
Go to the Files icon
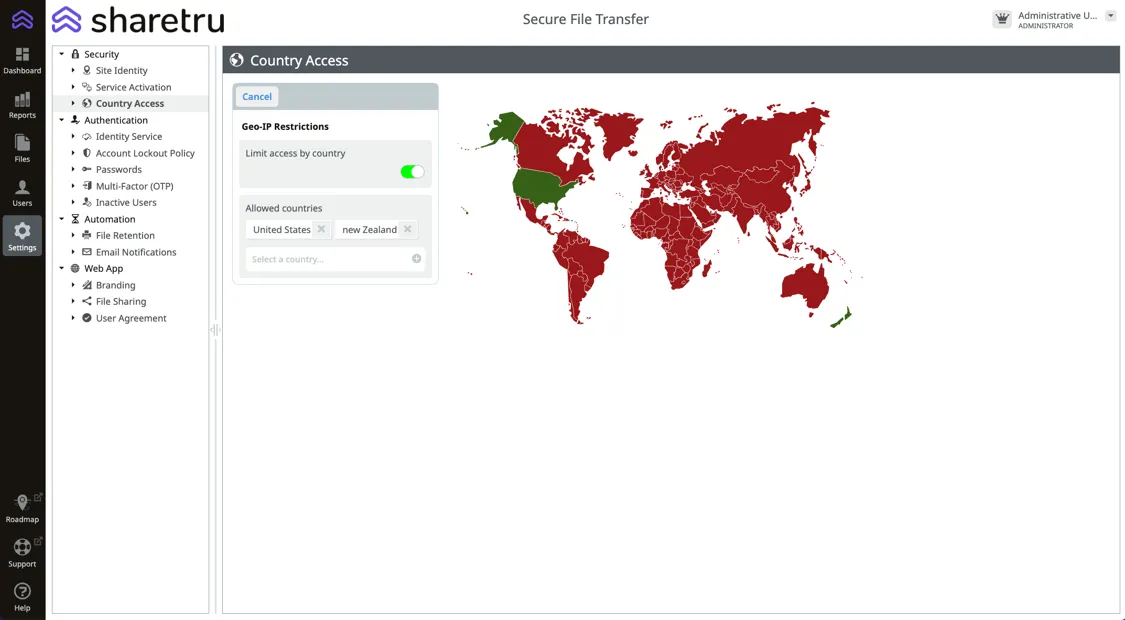tap(22, 144)
